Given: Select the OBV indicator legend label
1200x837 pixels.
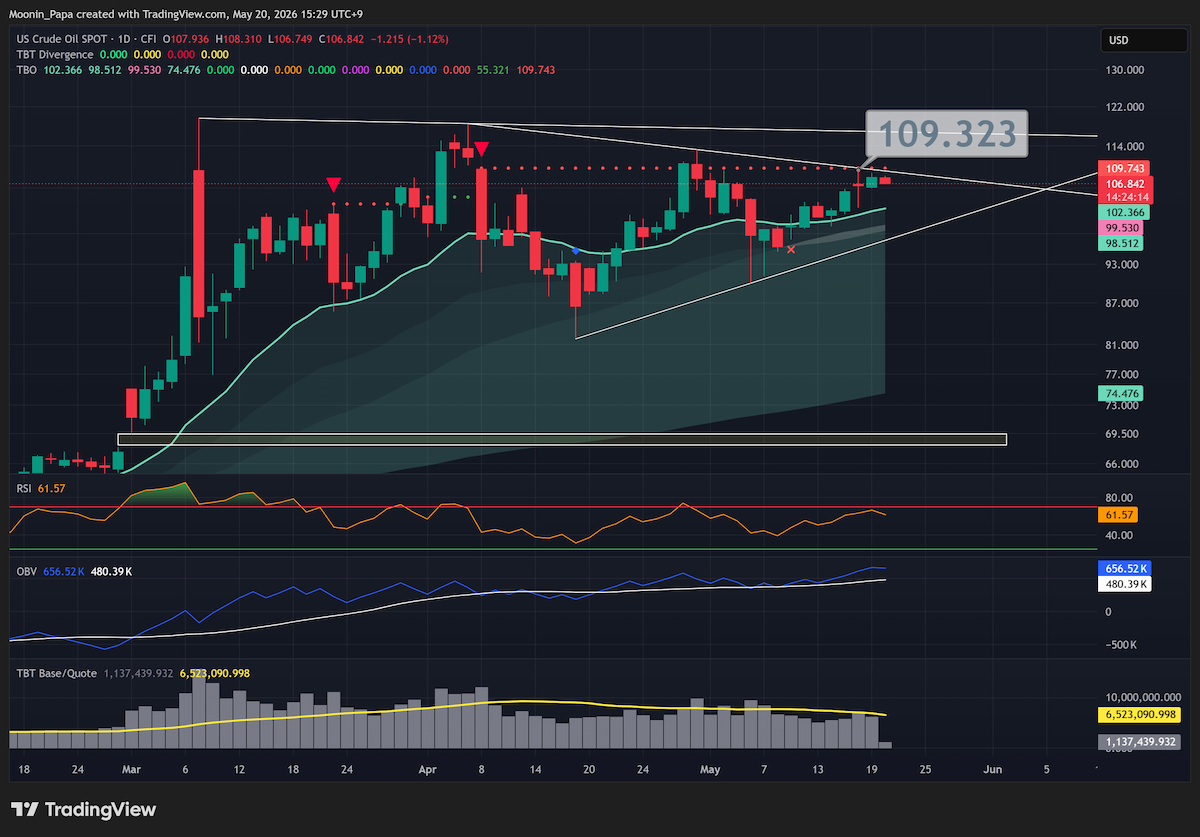Looking at the screenshot, I should coord(27,571).
